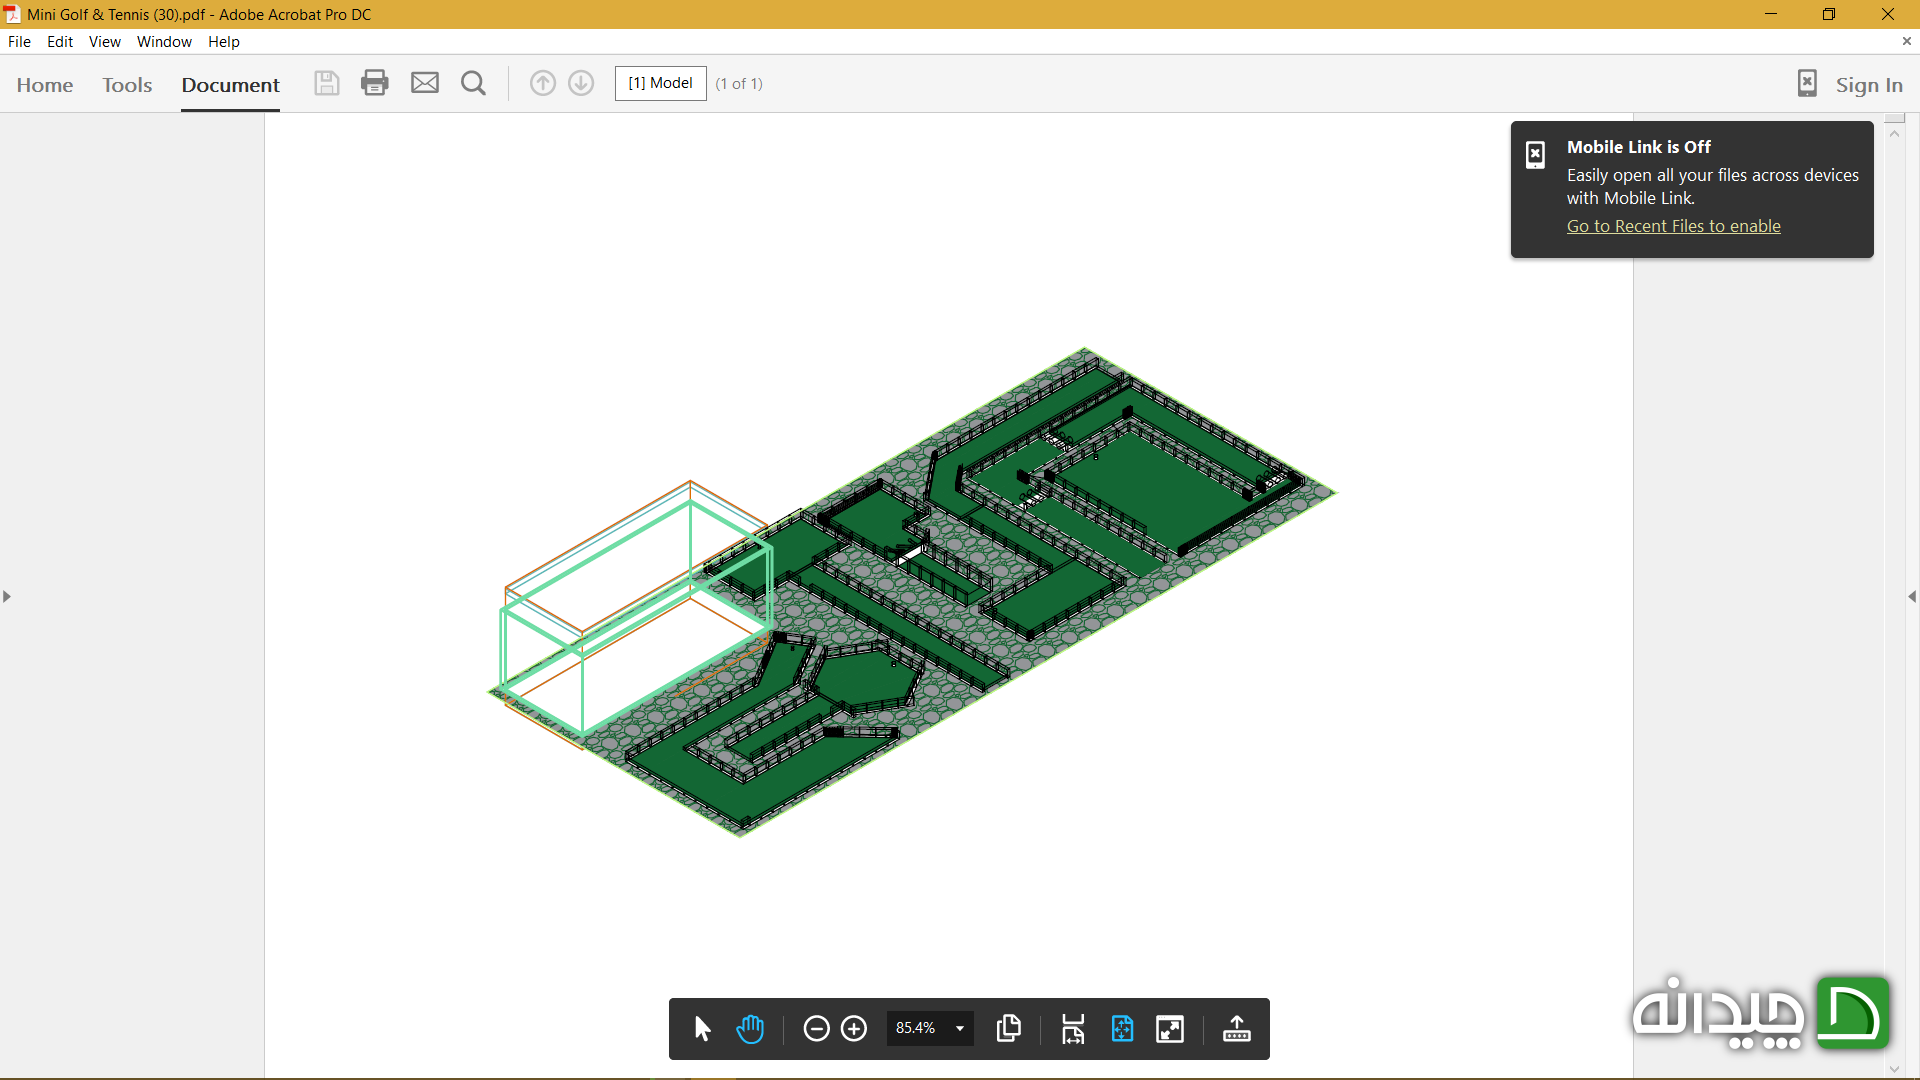
Task: Click the Save file icon
Action: [326, 83]
